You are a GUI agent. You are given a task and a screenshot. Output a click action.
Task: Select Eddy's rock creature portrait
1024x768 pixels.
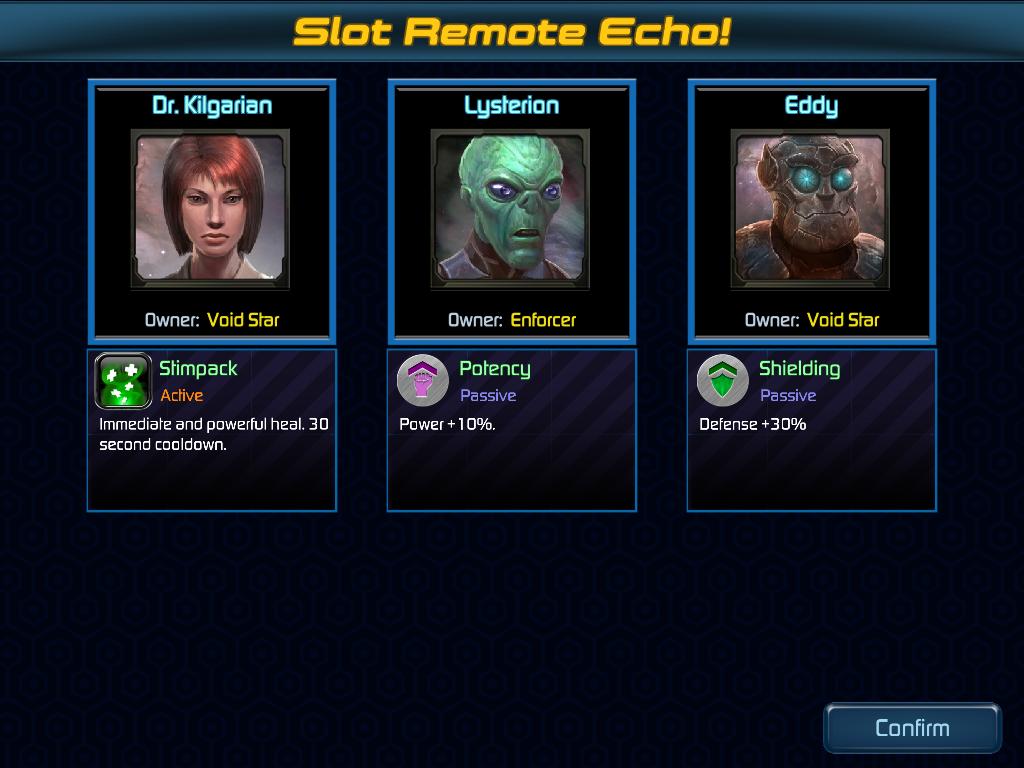coord(810,209)
